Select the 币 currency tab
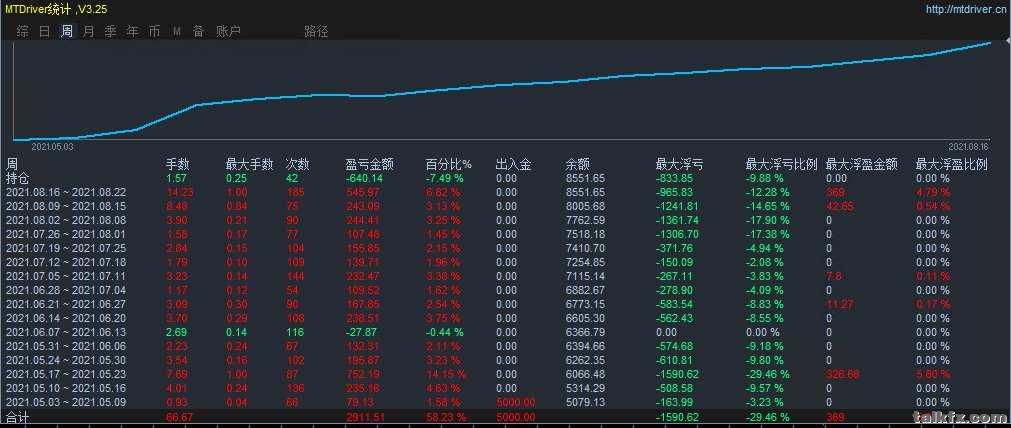The height and width of the screenshot is (428, 1011). tap(154, 32)
